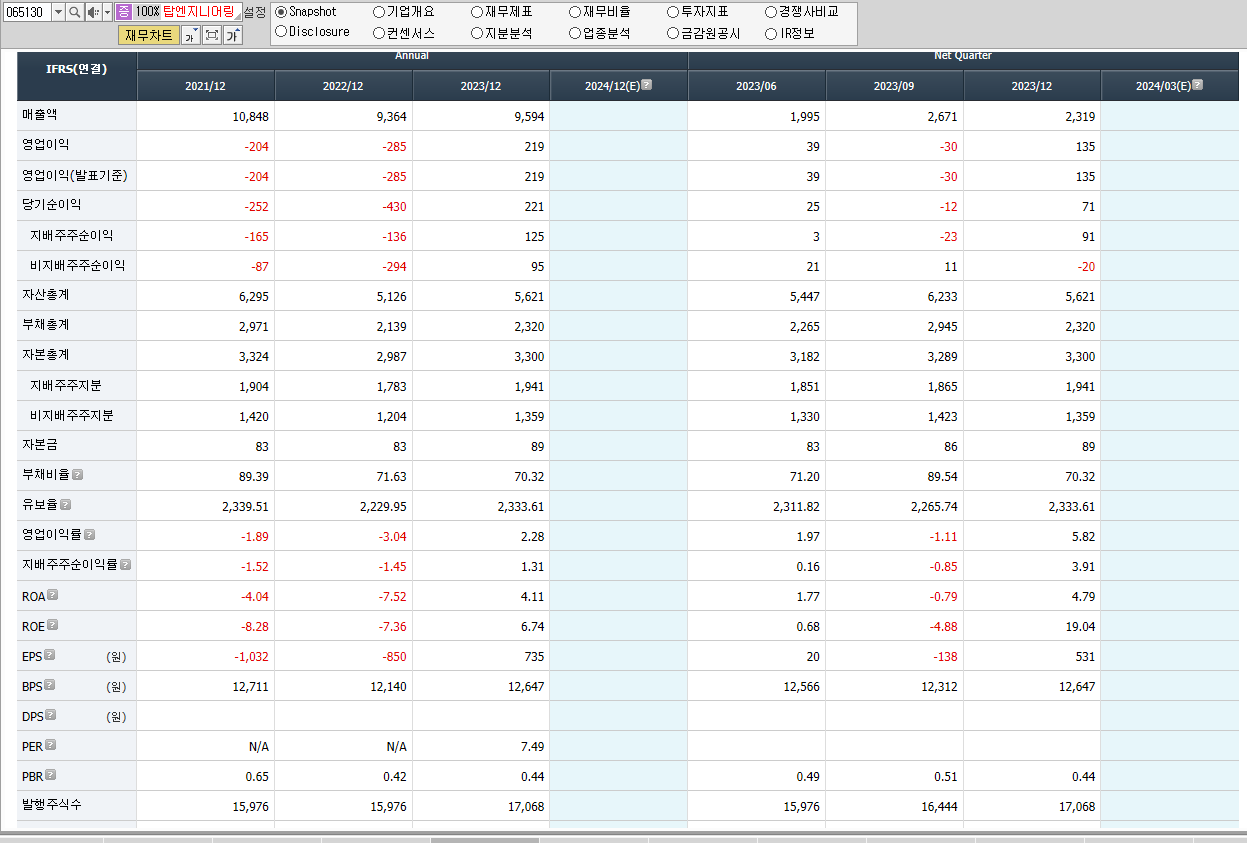Viewport: 1247px width, 843px height.
Task: Click the 2023/09 quarter column header
Action: coord(894,86)
